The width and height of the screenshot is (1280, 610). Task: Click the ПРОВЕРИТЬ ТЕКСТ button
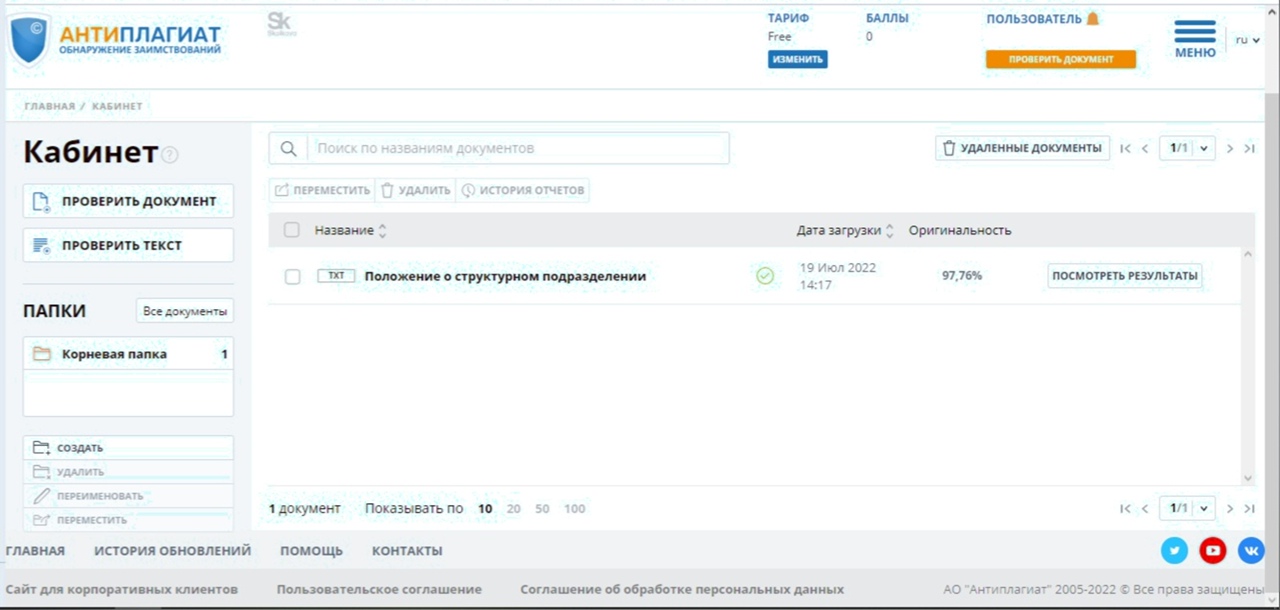[x=128, y=245]
